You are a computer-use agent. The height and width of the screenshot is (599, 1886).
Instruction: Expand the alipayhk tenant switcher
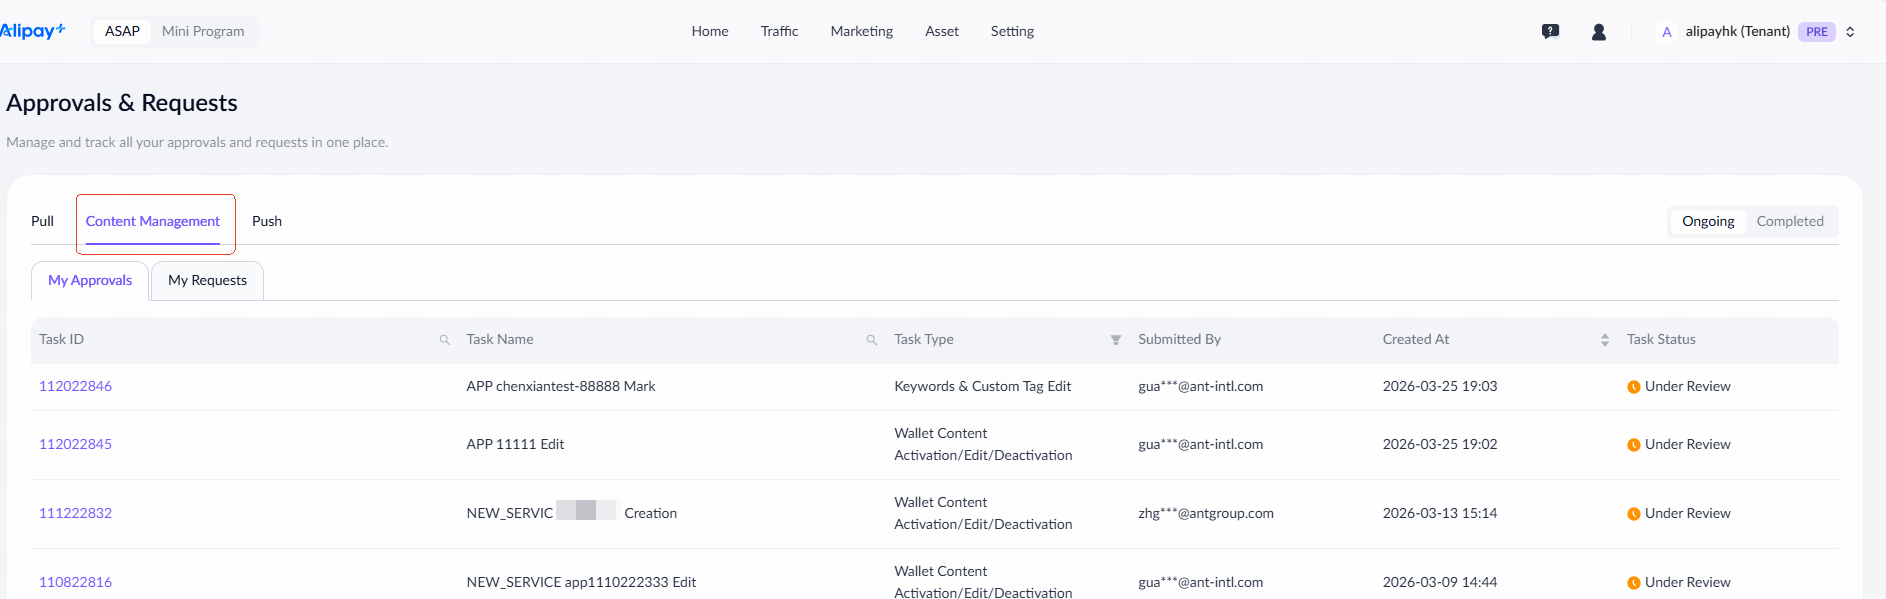(x=1850, y=32)
